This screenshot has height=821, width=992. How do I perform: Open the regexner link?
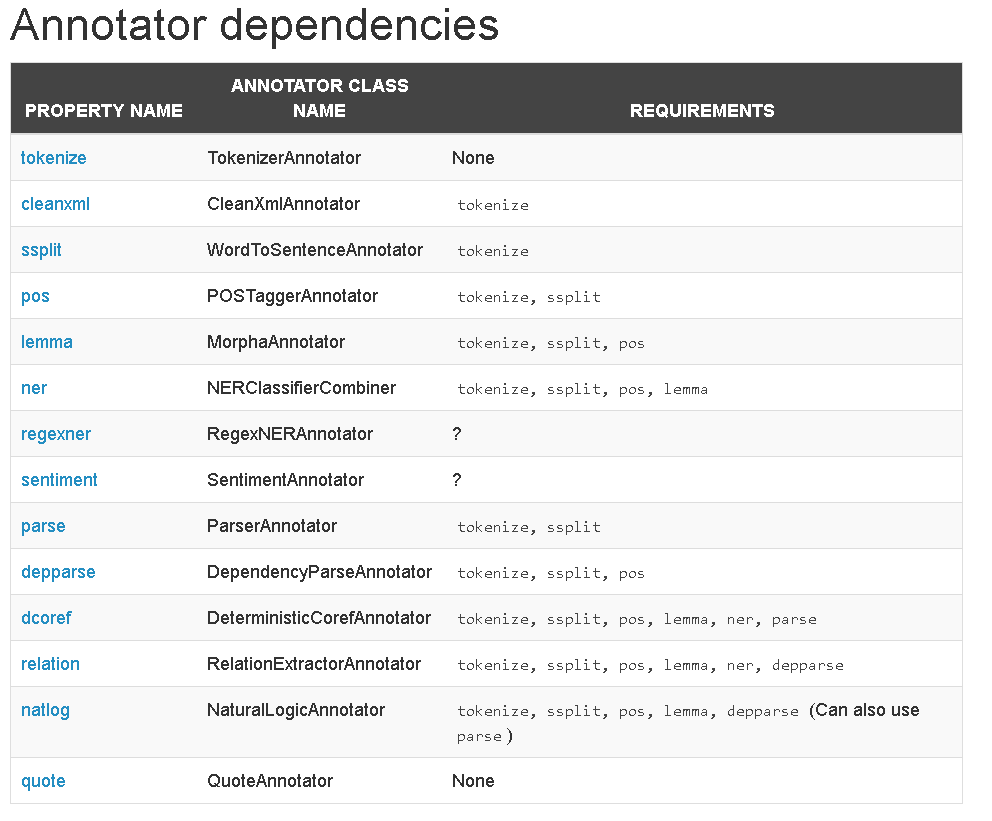click(x=56, y=434)
